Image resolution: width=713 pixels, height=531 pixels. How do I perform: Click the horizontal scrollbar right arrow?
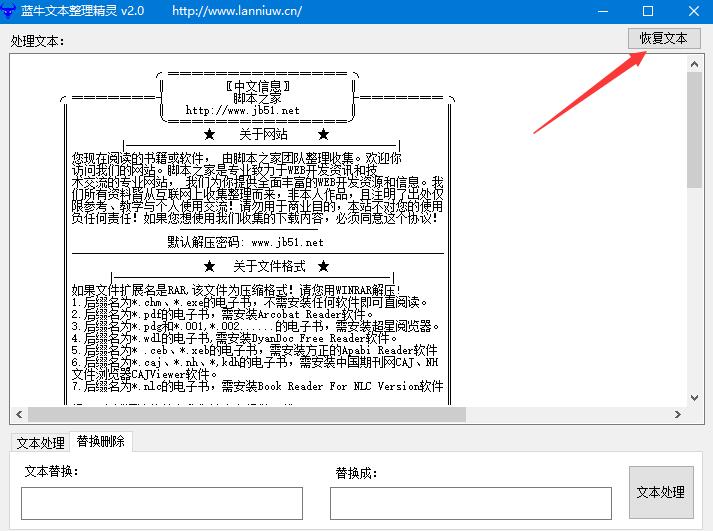(678, 414)
